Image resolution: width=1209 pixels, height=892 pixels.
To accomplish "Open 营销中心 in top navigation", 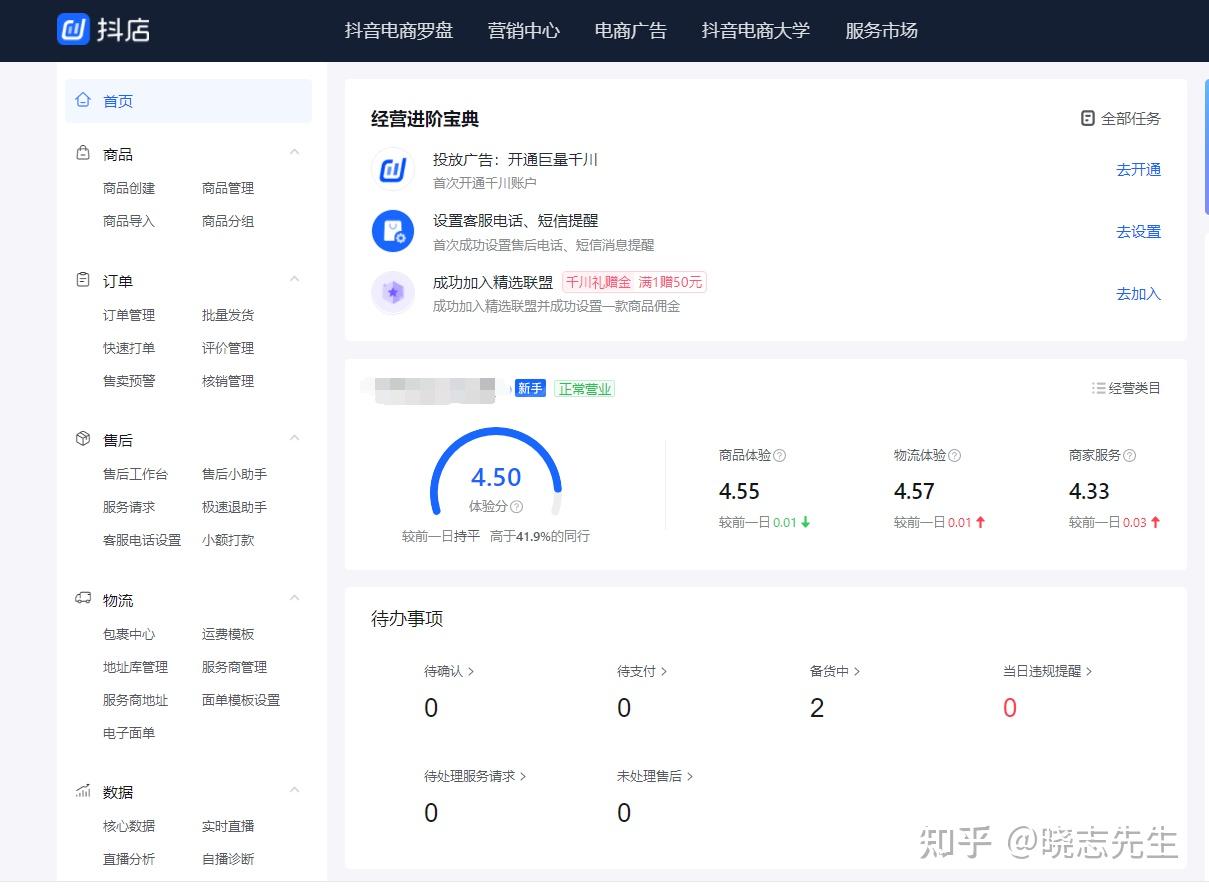I will tap(524, 31).
